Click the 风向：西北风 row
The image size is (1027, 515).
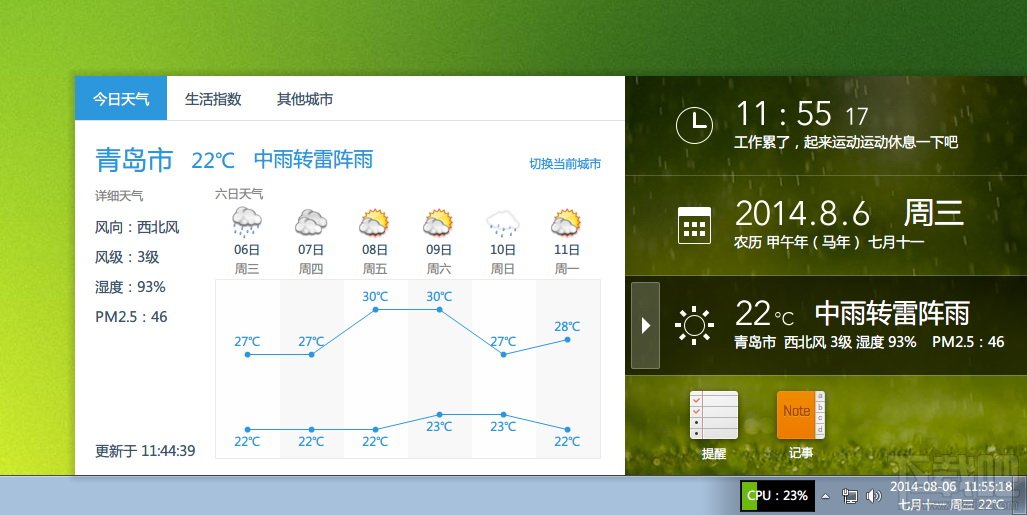[x=137, y=227]
